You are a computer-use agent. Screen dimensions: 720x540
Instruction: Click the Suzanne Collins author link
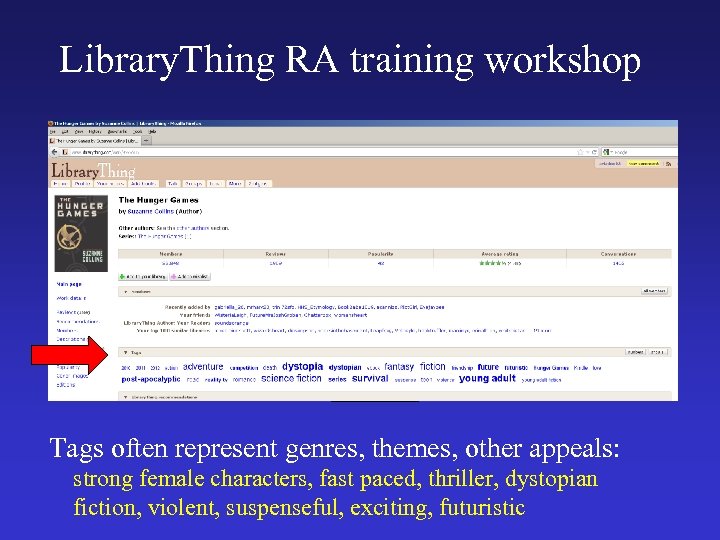click(151, 211)
